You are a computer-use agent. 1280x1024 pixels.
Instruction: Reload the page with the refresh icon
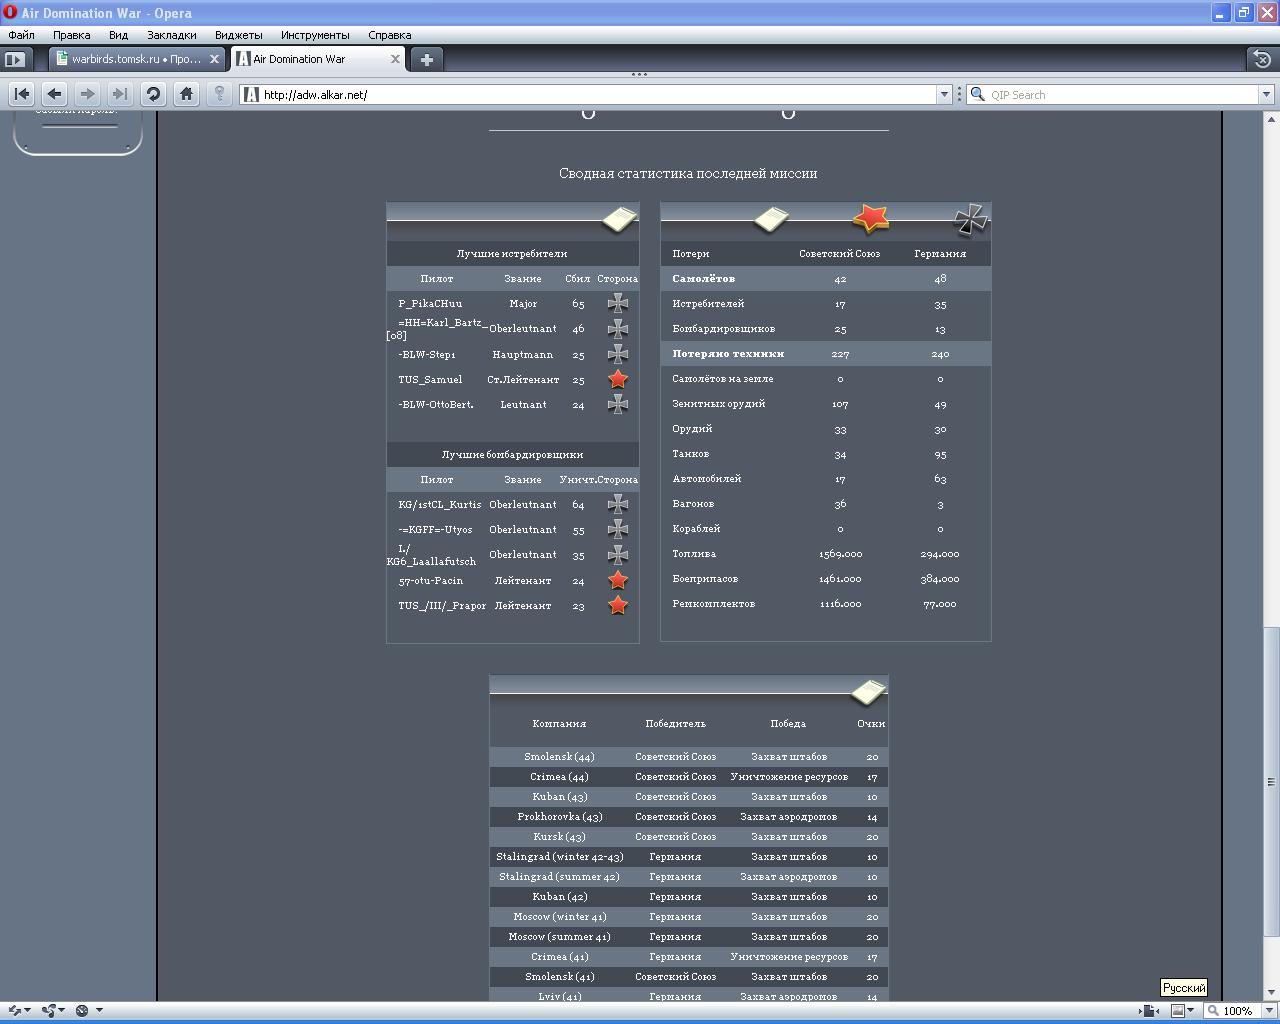click(153, 94)
